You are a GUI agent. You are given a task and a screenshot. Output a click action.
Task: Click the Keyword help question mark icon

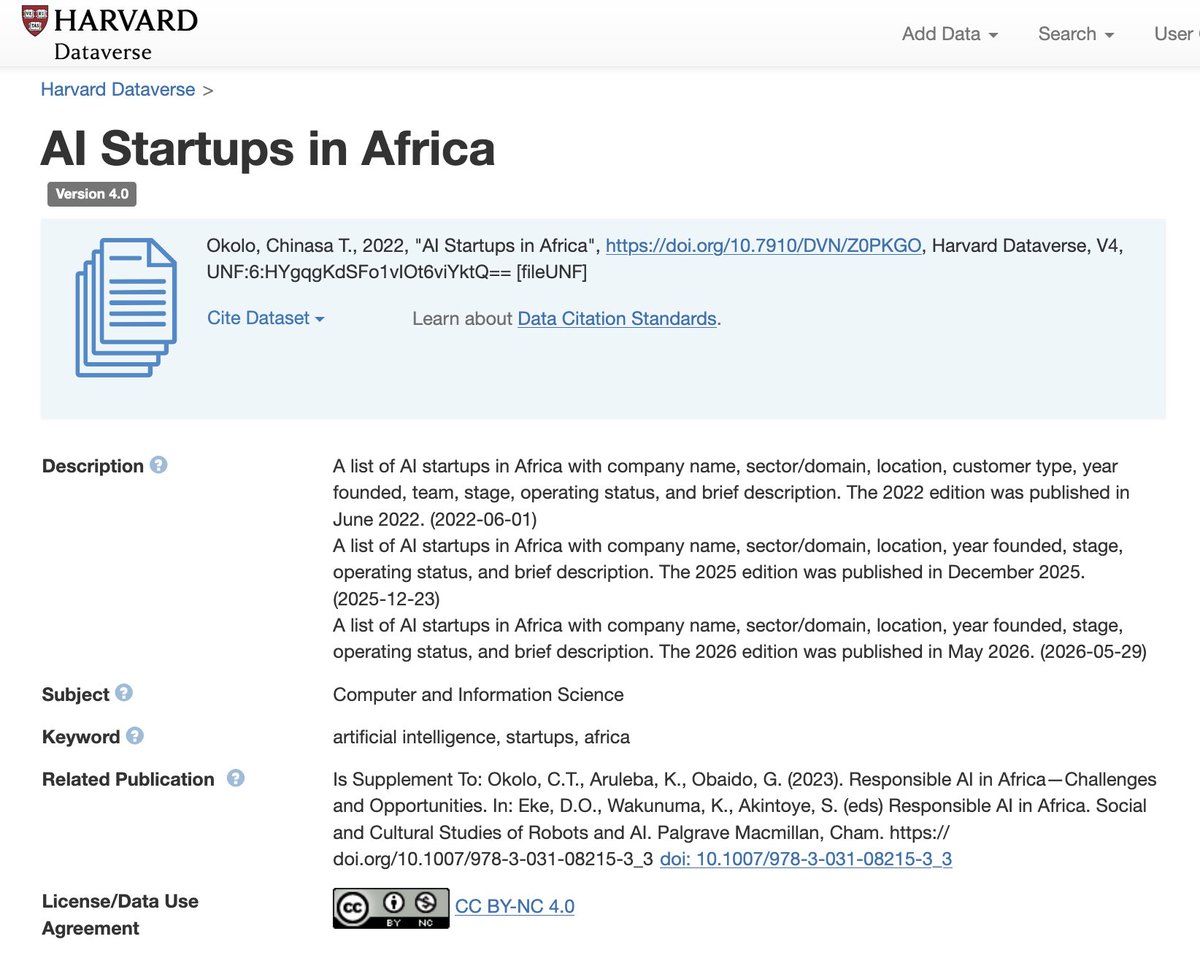tap(135, 736)
